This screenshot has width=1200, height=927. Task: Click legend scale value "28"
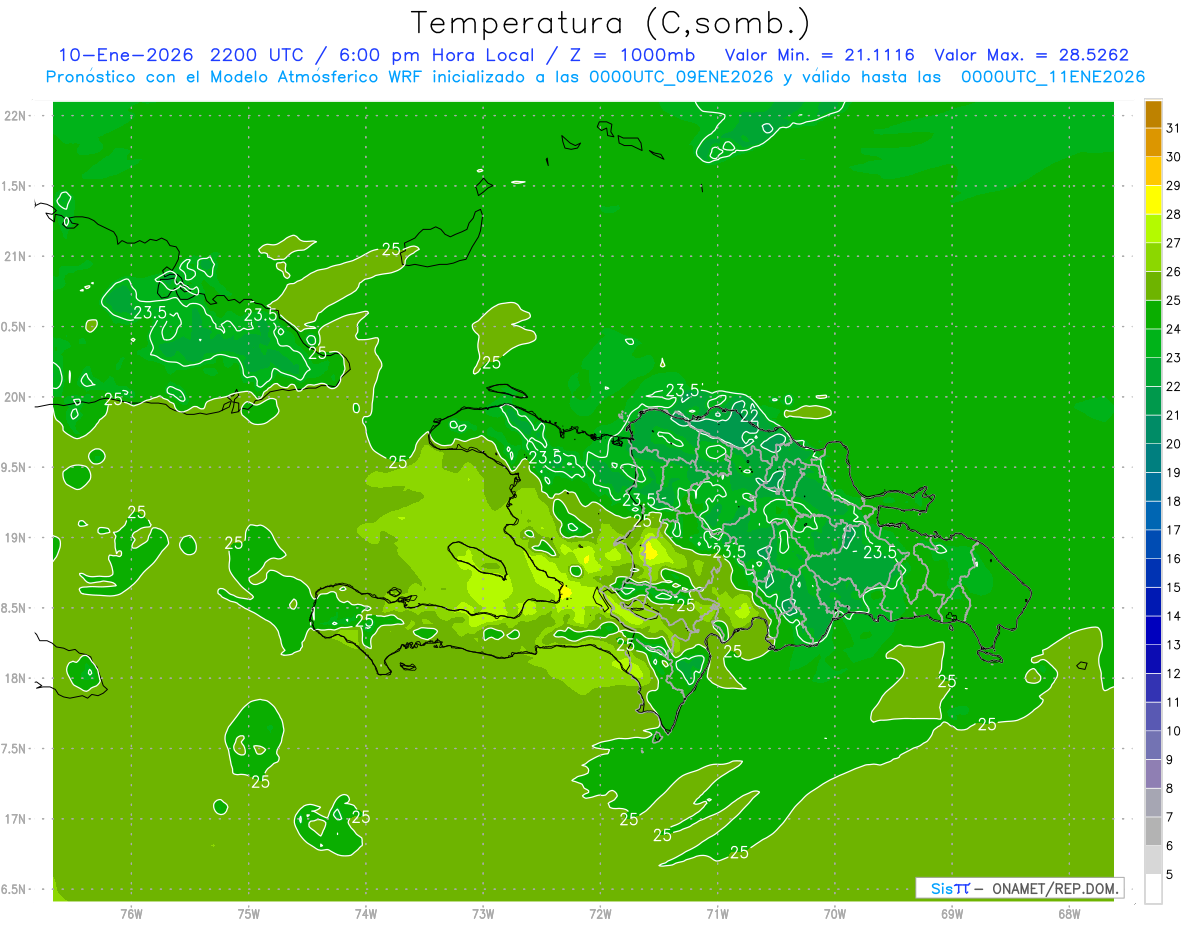(1174, 214)
